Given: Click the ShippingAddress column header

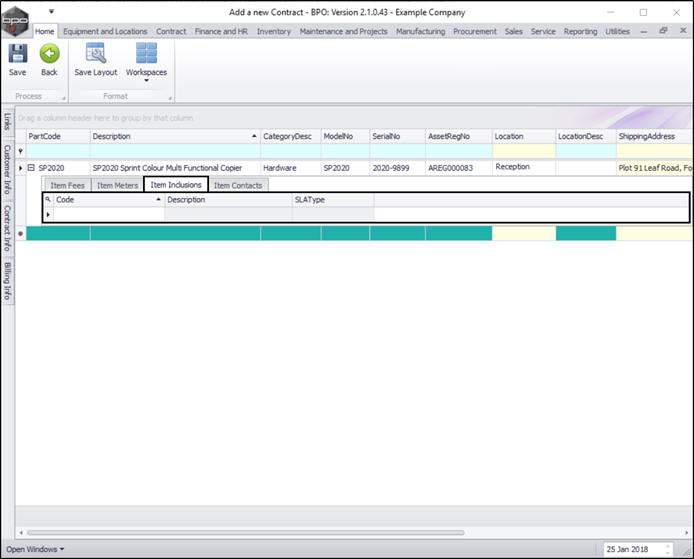Looking at the screenshot, I should (654, 136).
